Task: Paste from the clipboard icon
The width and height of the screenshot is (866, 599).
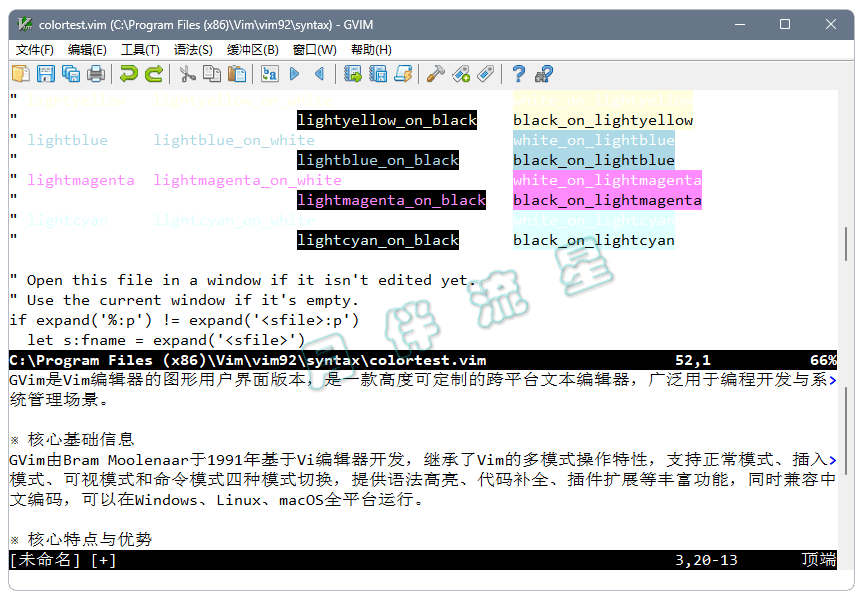Action: click(237, 73)
